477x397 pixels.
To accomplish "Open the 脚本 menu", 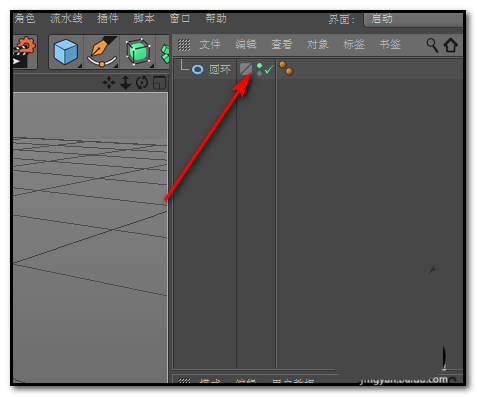I will [144, 18].
